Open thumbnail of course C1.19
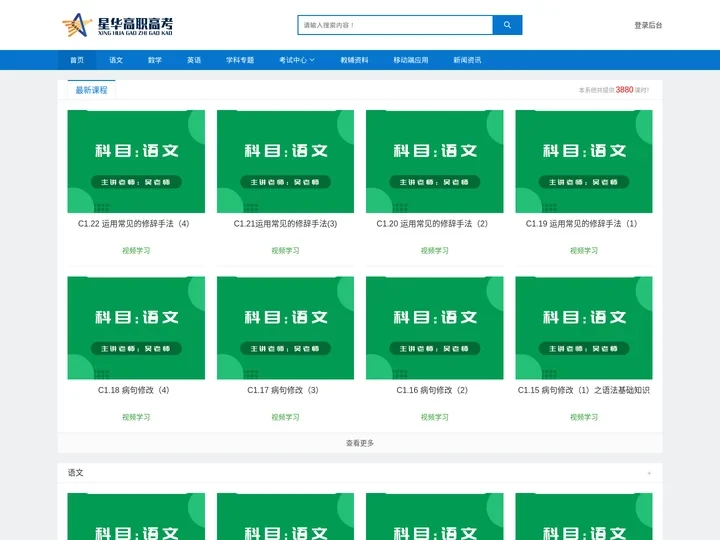 coord(584,161)
